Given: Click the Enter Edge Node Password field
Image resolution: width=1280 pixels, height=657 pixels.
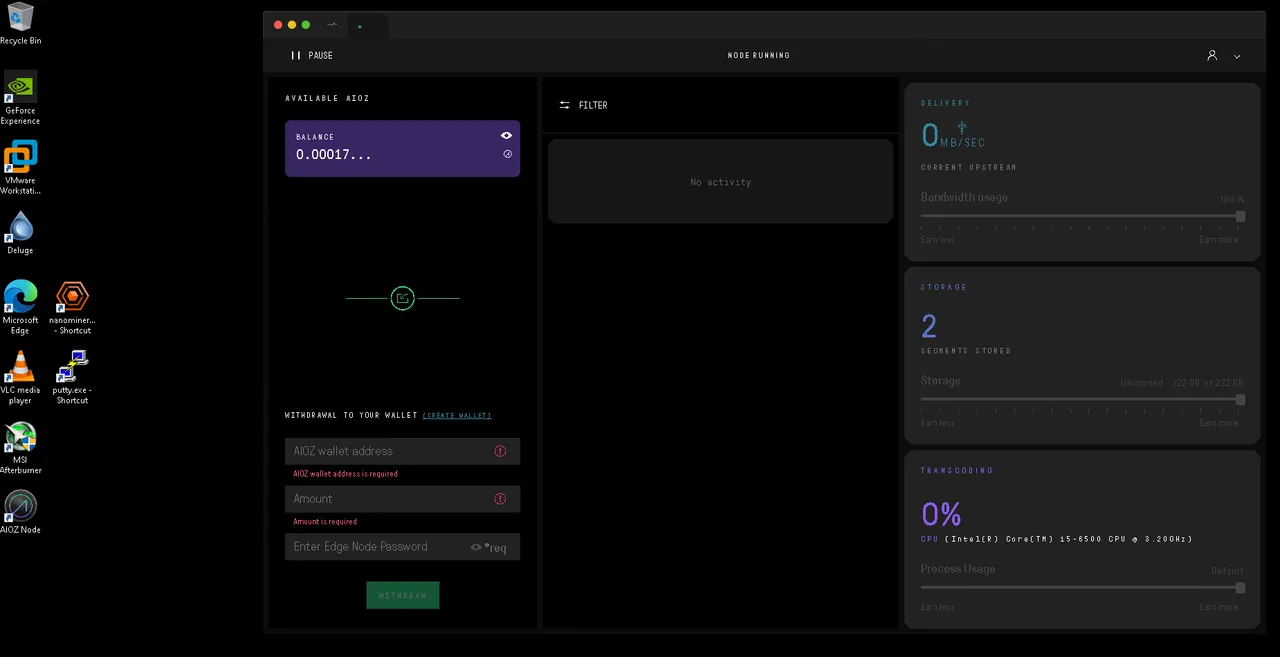Looking at the screenshot, I should coord(375,547).
